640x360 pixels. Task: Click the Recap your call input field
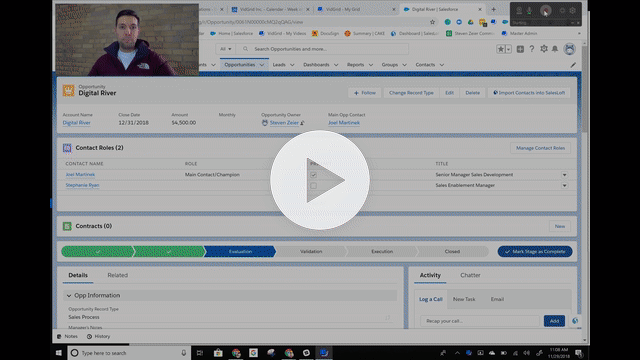click(480, 321)
